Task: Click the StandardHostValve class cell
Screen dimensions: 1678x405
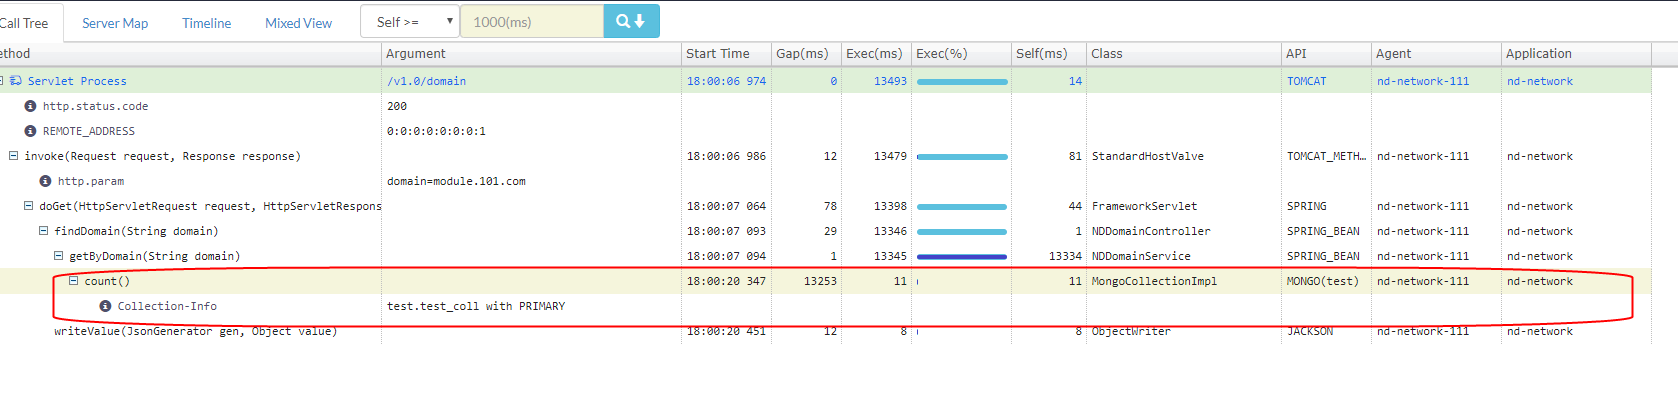Action: click(x=1148, y=156)
